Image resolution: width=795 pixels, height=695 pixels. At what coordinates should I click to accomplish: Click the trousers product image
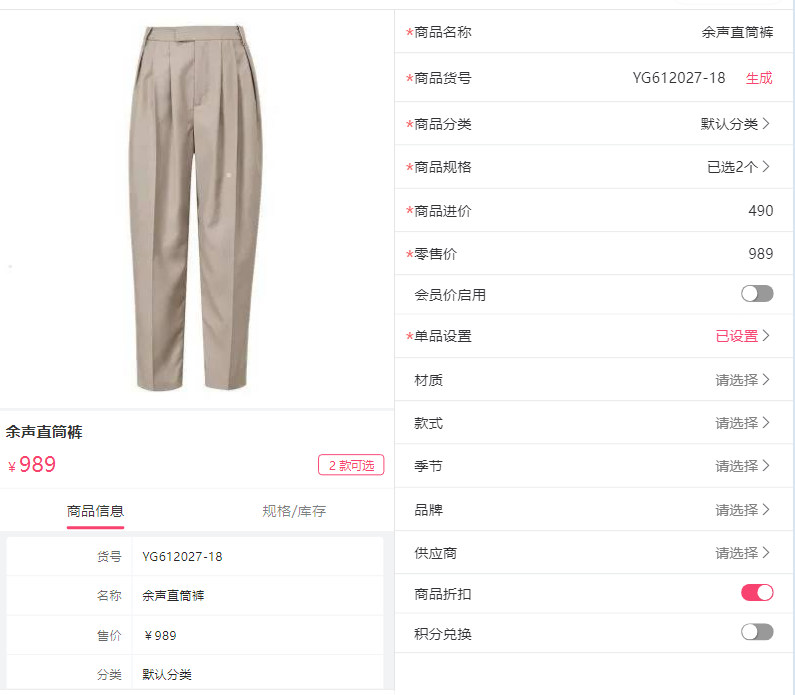(x=196, y=208)
